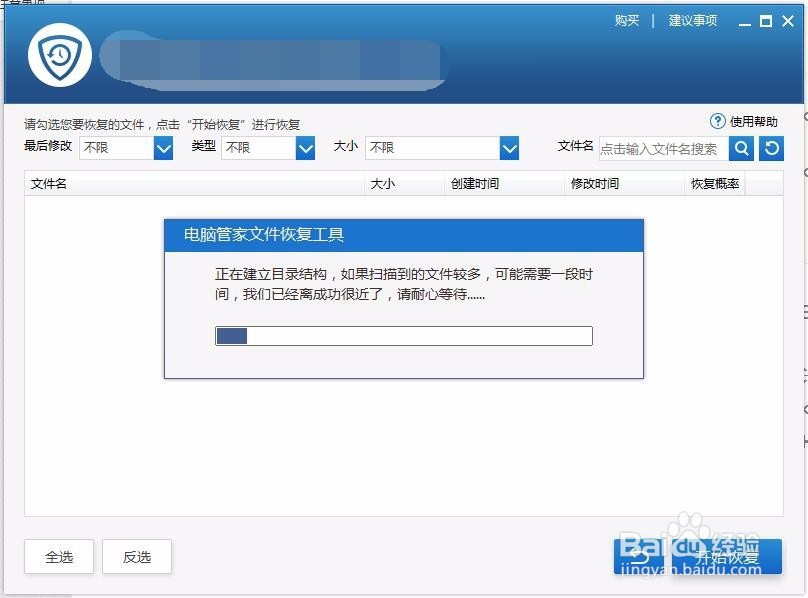Viewport: 808px width, 598px height.
Task: Open the 建议事项 suggestions link
Action: (693, 21)
